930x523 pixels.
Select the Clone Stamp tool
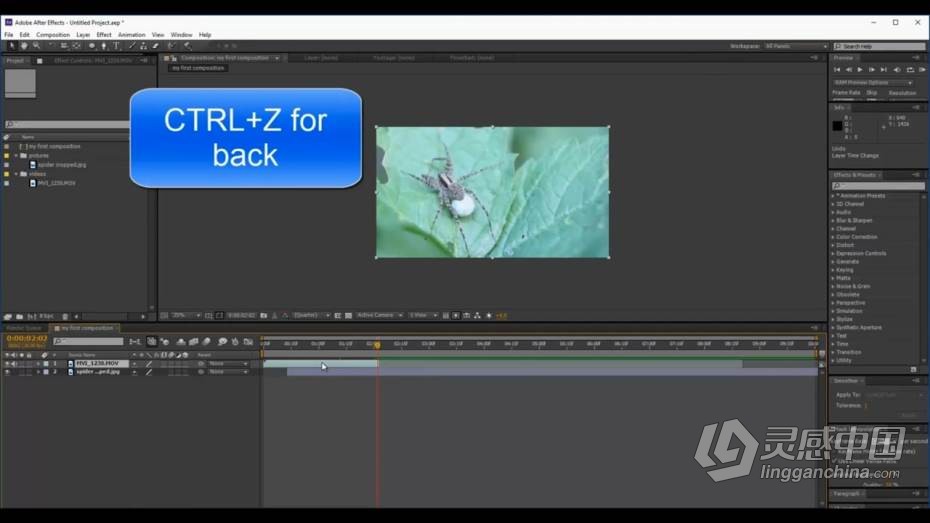pyautogui.click(x=144, y=46)
